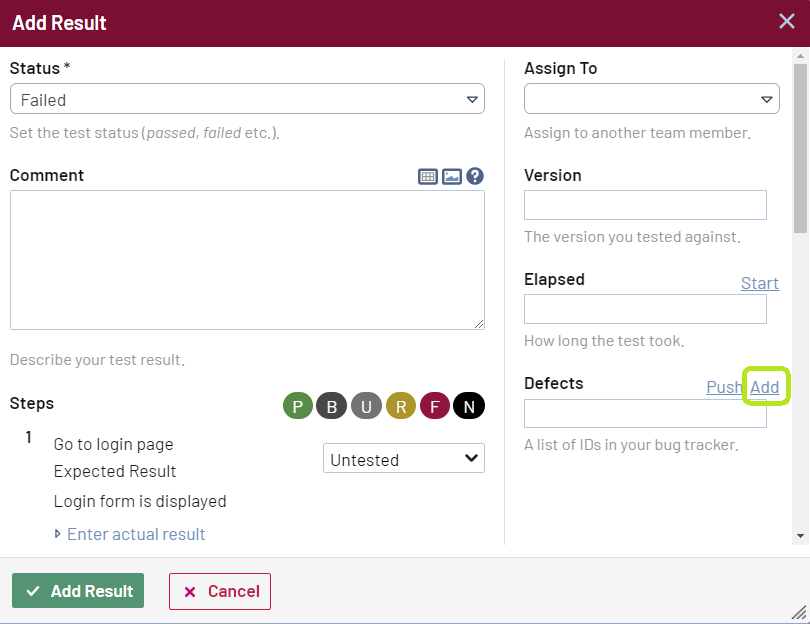Image resolution: width=810 pixels, height=624 pixels.
Task: Click the Add Result button
Action: tap(78, 591)
